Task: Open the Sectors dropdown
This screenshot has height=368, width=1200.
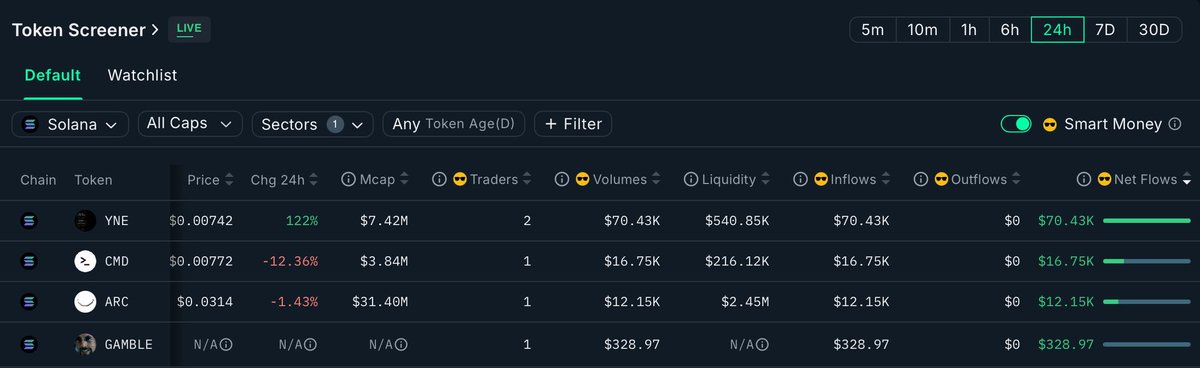Action: pyautogui.click(x=313, y=124)
